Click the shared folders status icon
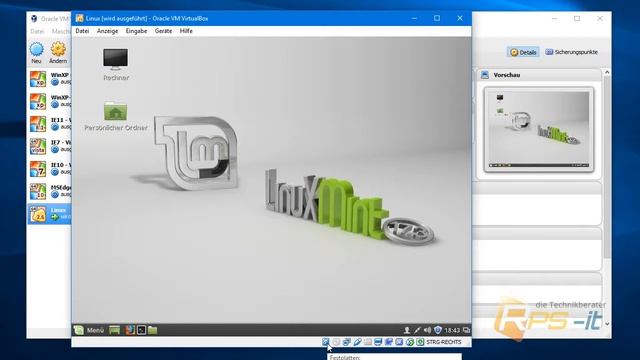The width and height of the screenshot is (640, 360). 368,342
